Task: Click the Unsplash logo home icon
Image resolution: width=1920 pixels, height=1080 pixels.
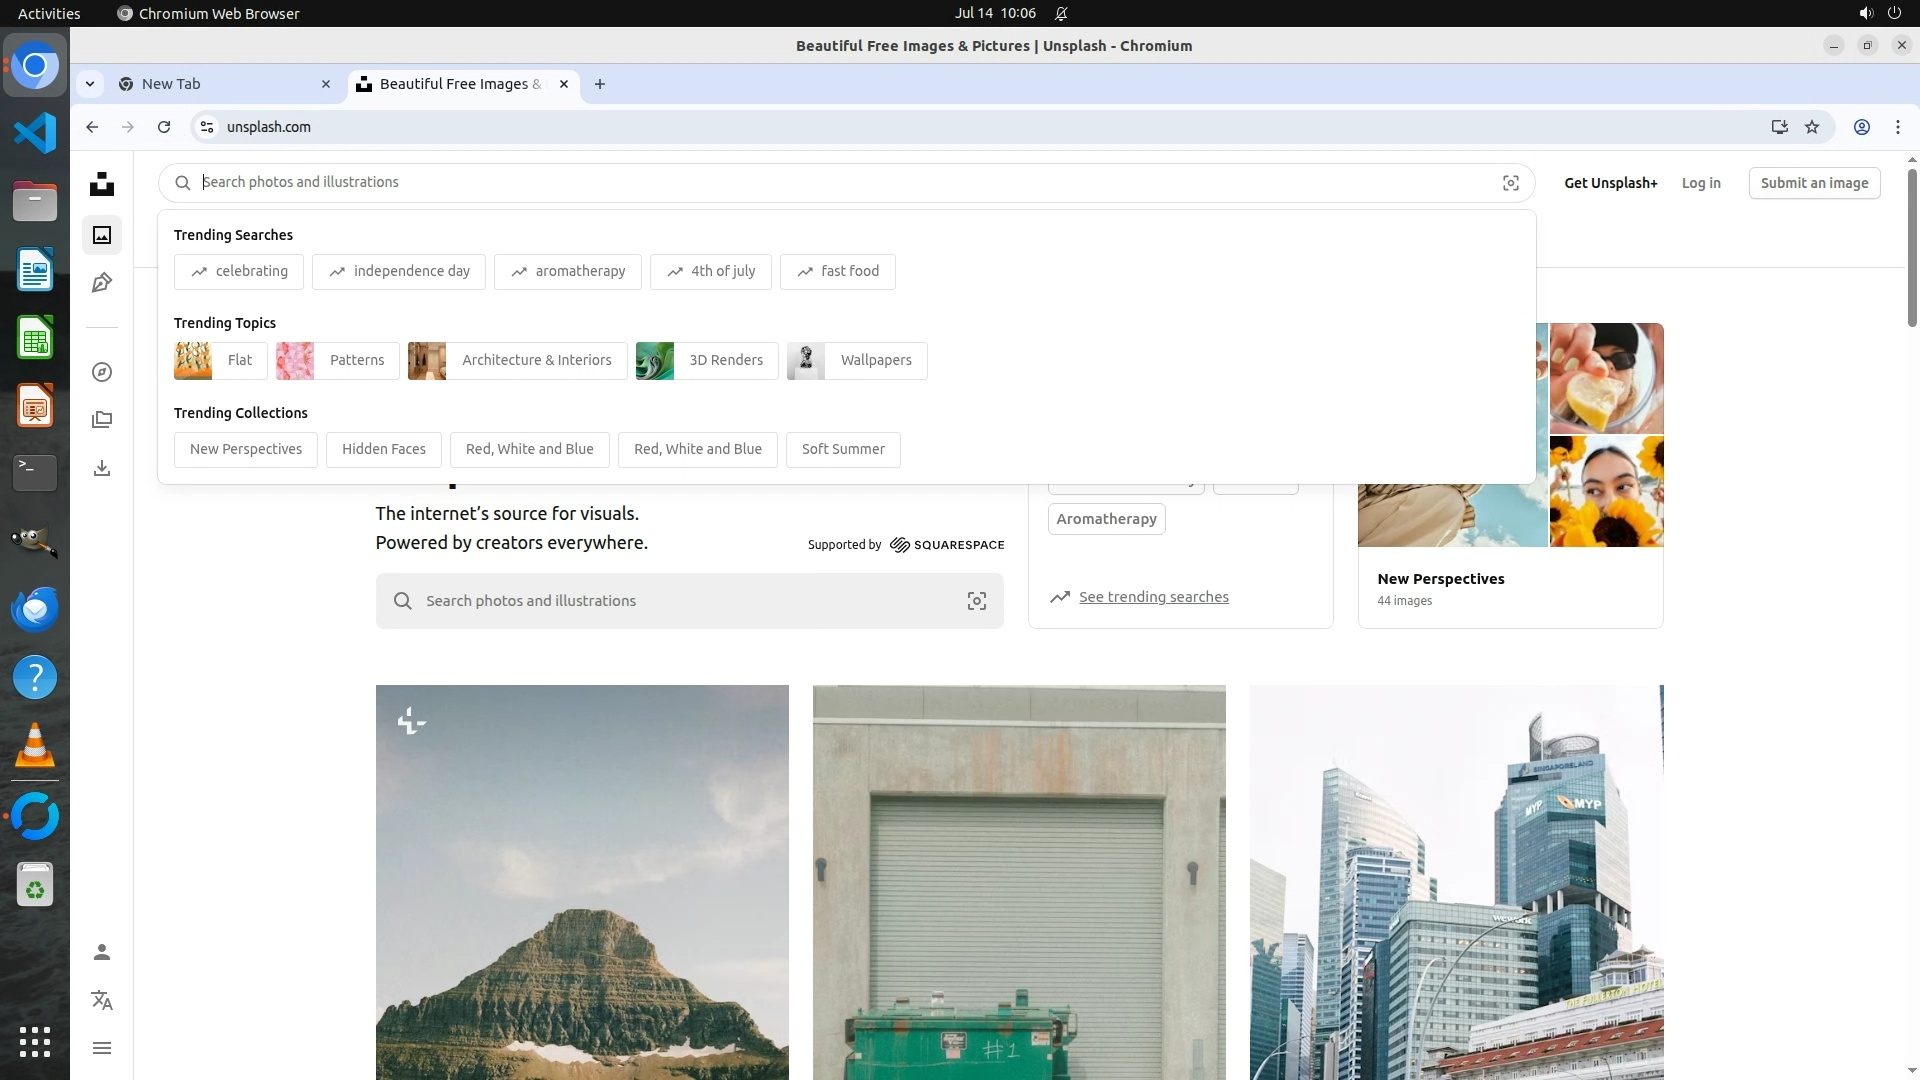Action: click(x=102, y=184)
